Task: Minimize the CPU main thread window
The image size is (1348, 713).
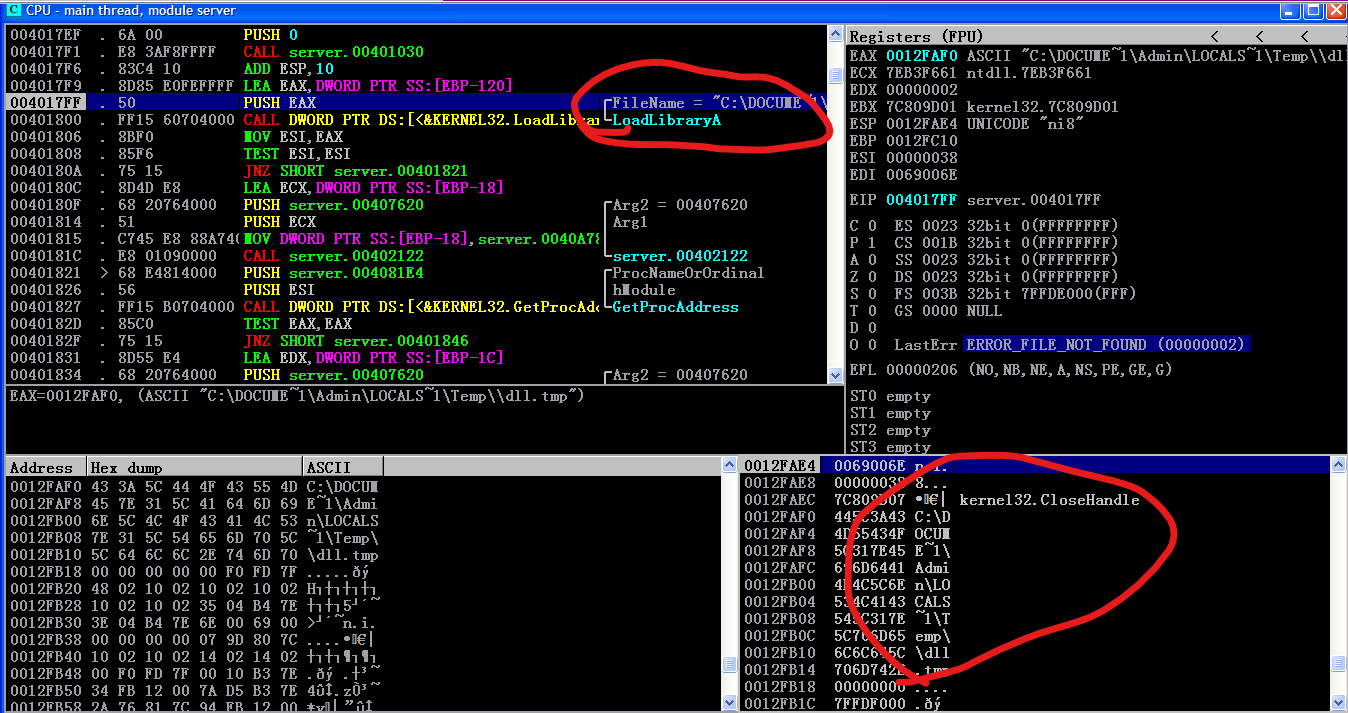Action: 1291,10
